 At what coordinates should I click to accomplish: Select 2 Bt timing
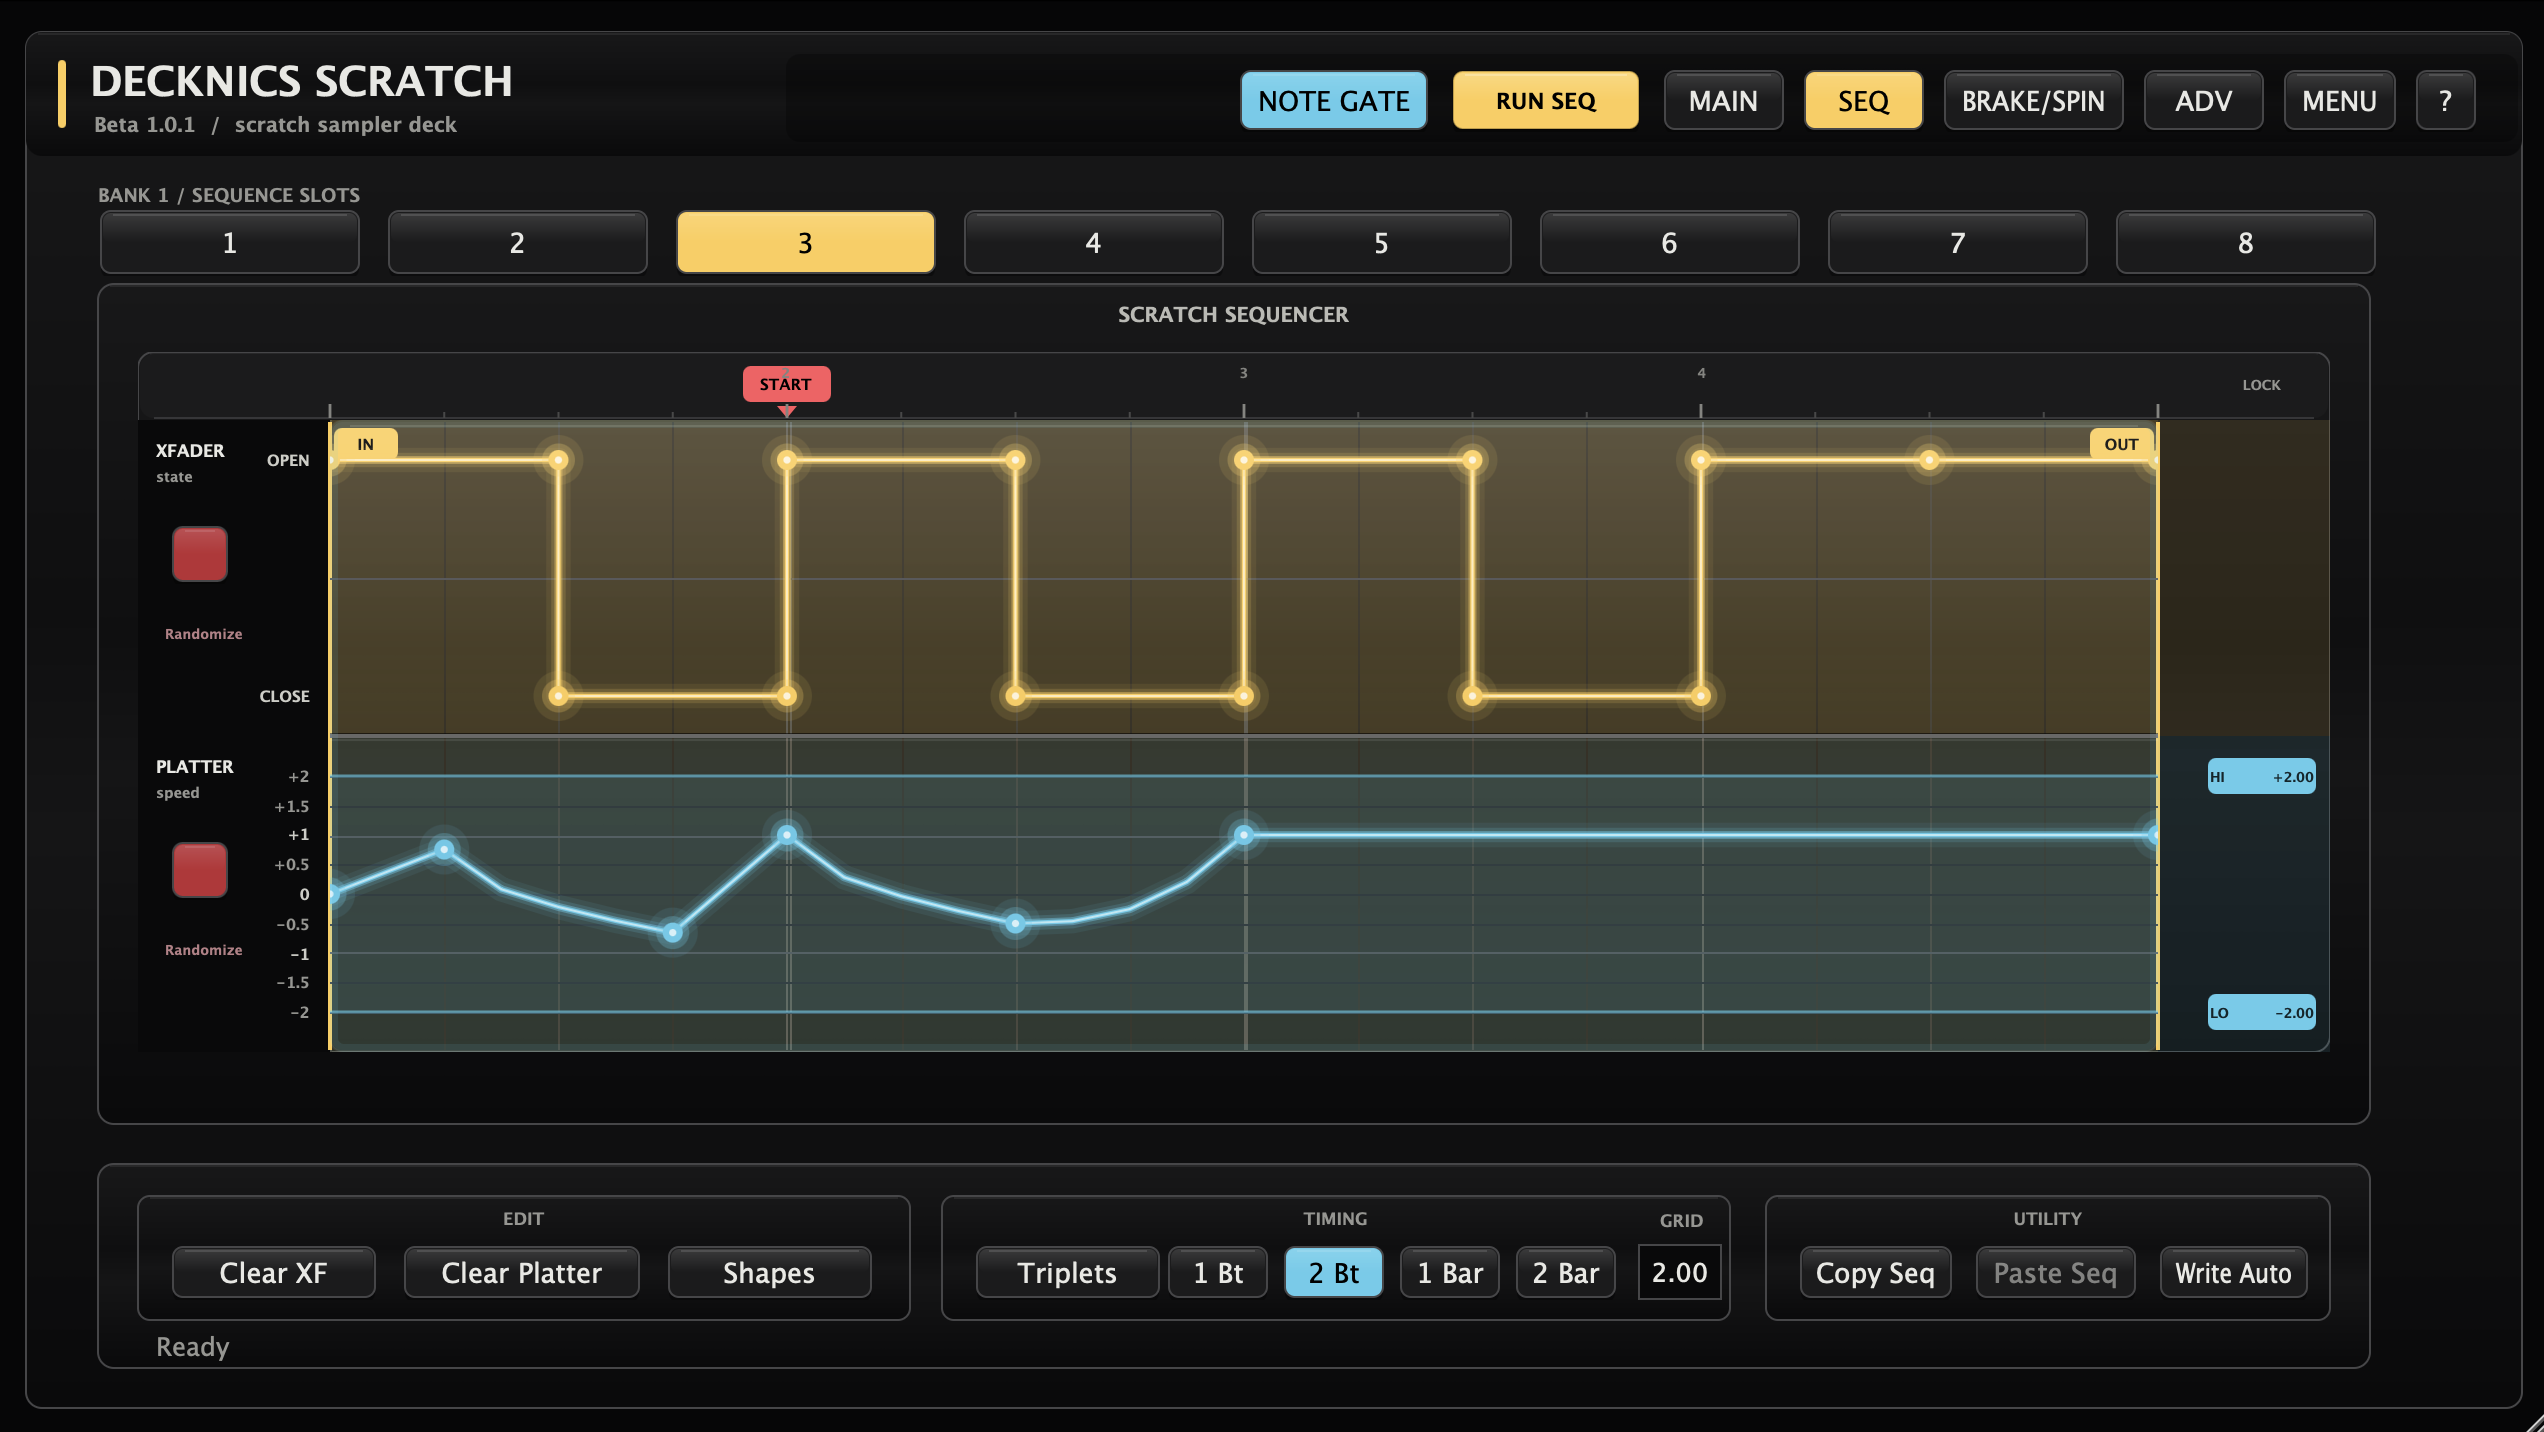(x=1333, y=1273)
